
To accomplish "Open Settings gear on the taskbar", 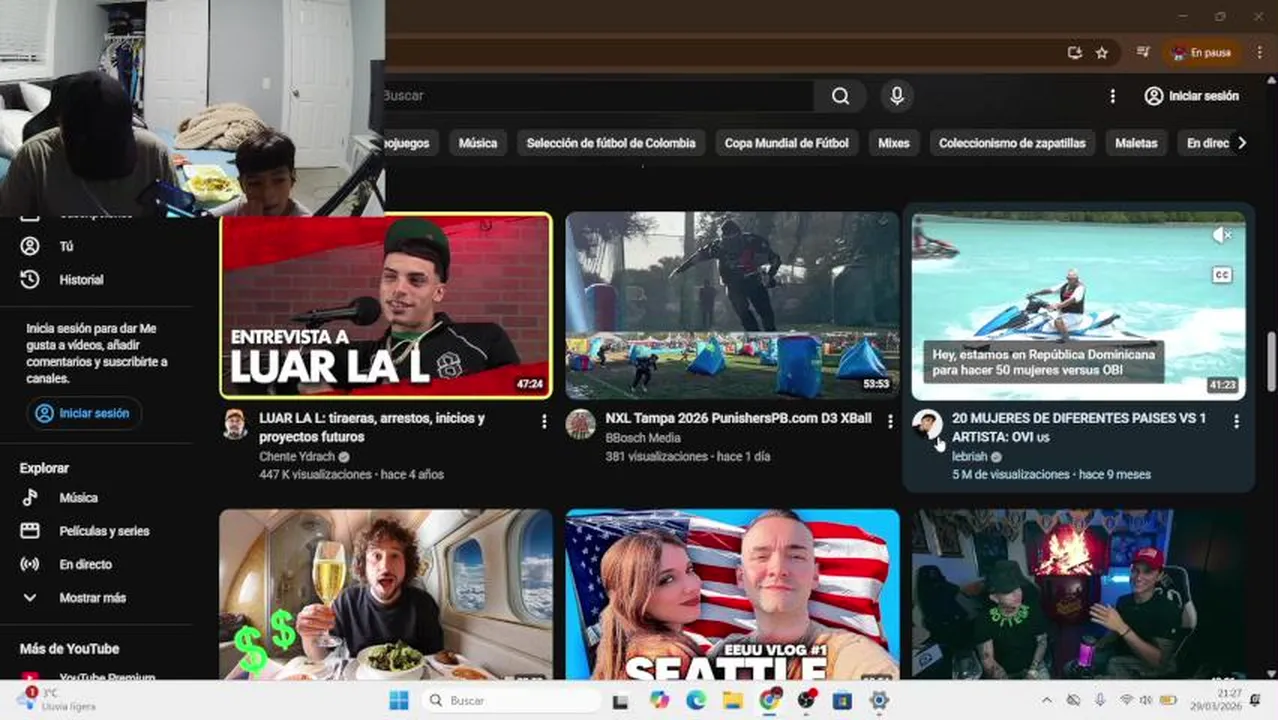I will click(879, 700).
